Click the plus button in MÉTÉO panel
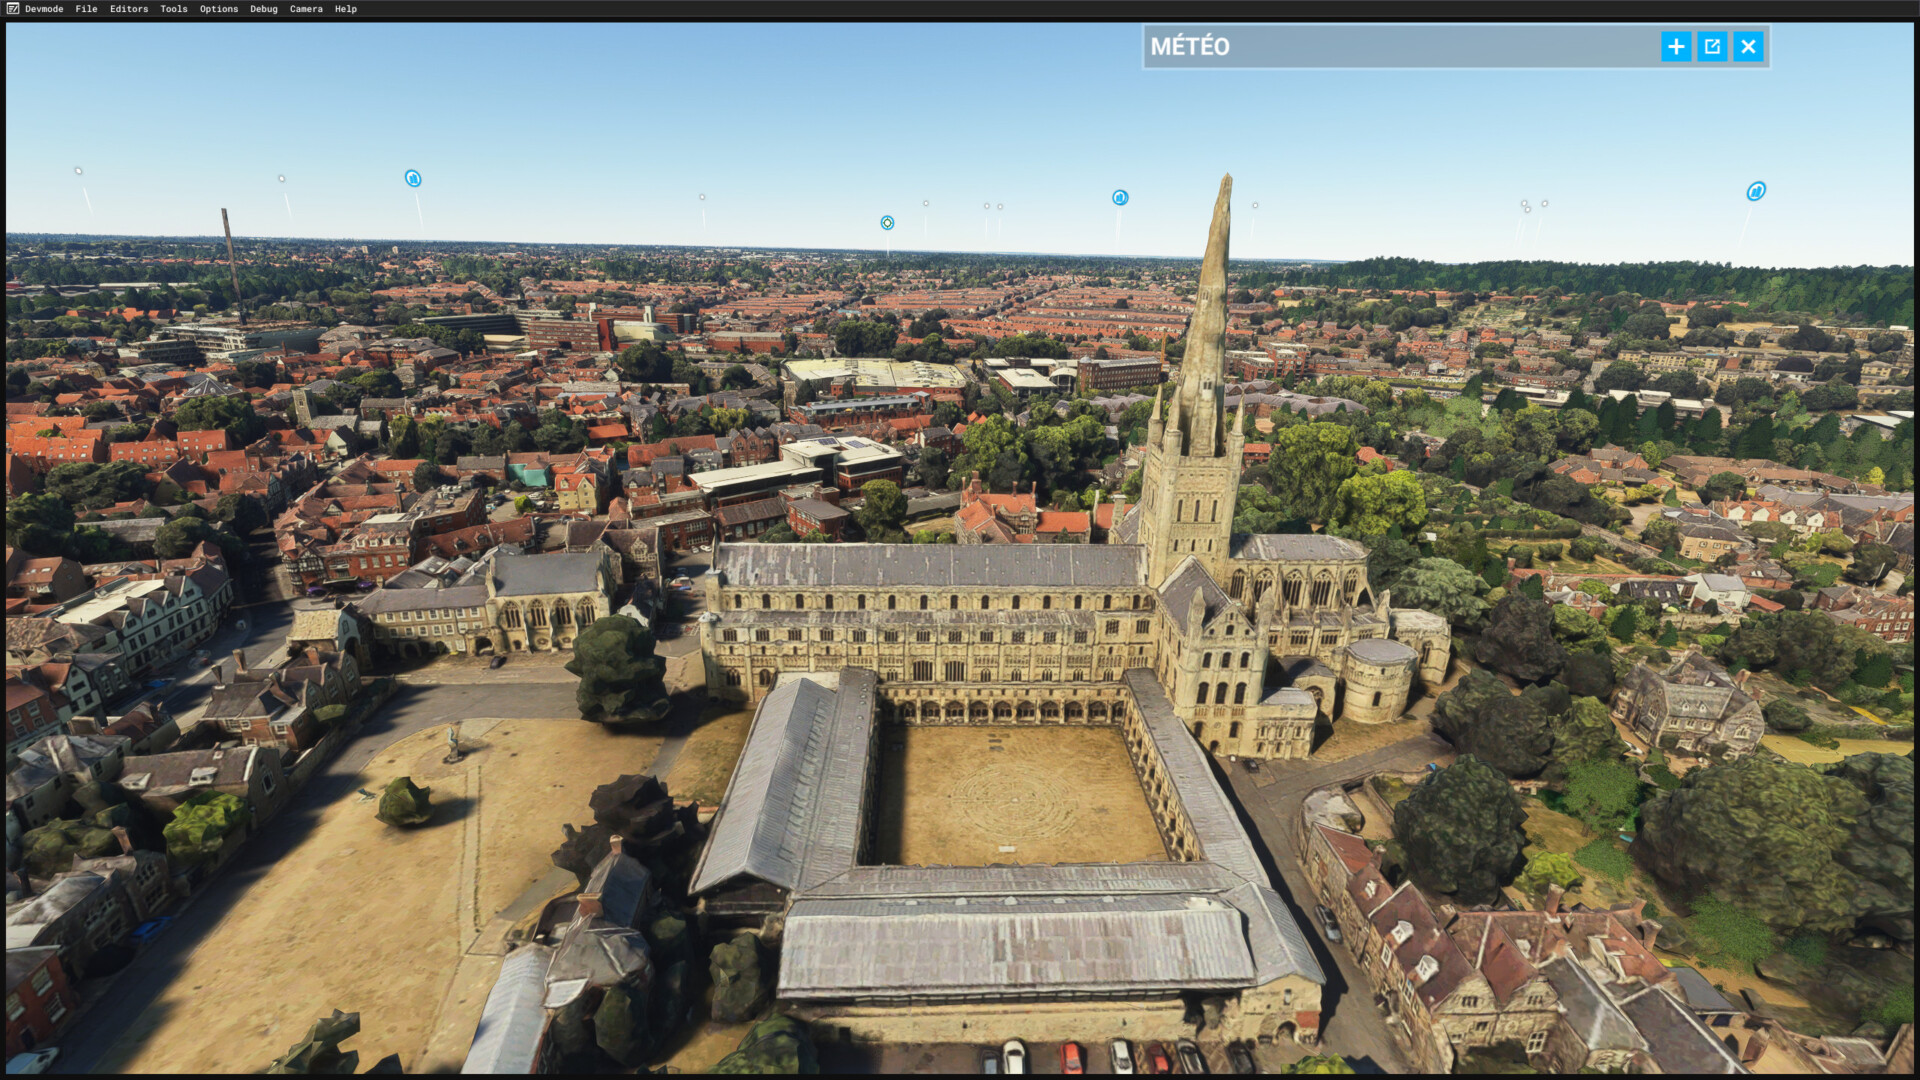This screenshot has height=1080, width=1920. coord(1676,47)
